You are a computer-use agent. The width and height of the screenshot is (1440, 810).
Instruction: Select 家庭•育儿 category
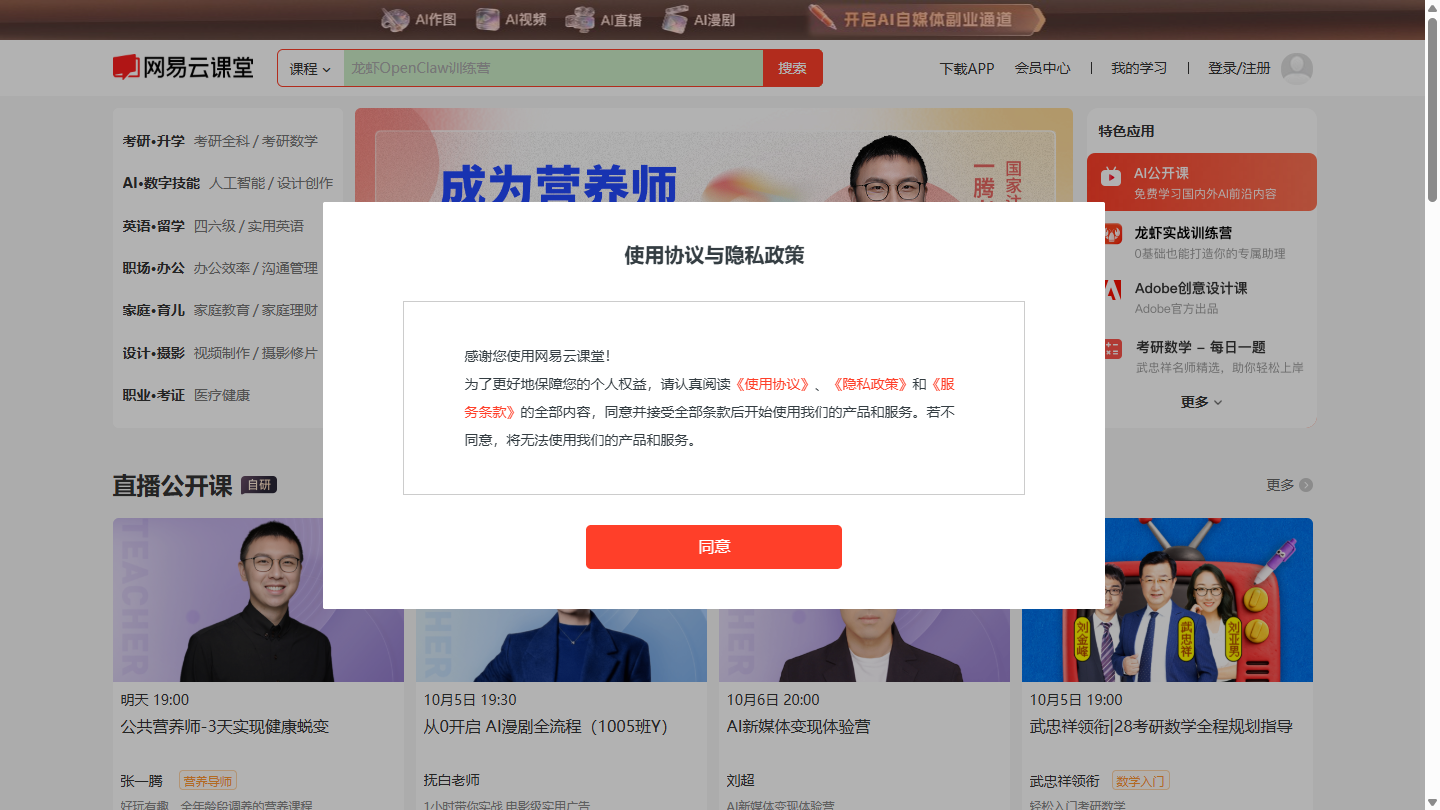(x=154, y=310)
